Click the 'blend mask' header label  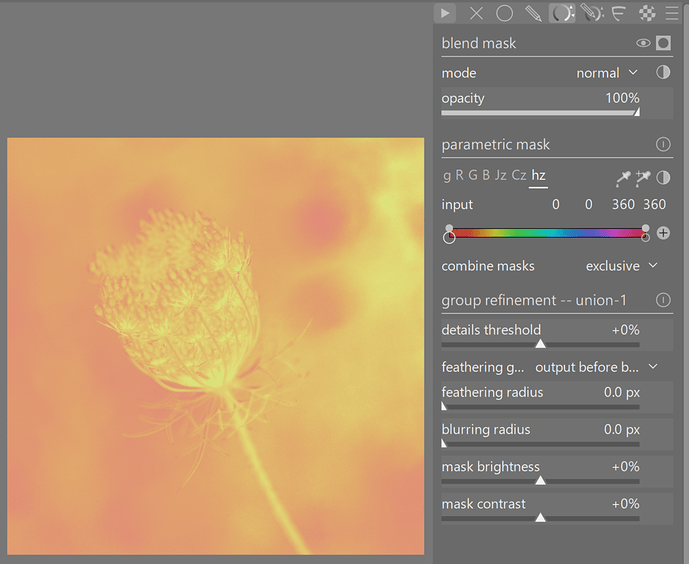[x=479, y=43]
